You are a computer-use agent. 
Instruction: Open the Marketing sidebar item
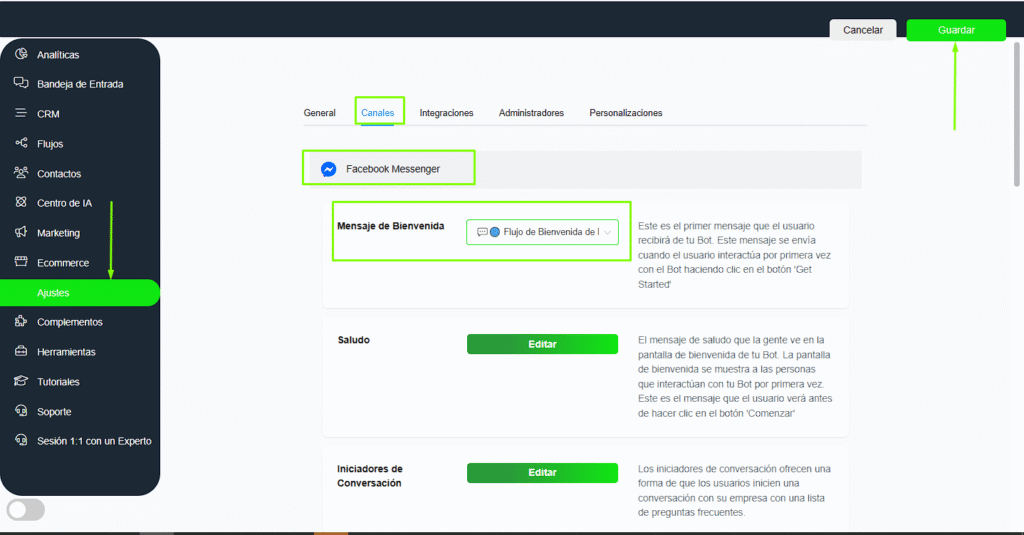58,233
